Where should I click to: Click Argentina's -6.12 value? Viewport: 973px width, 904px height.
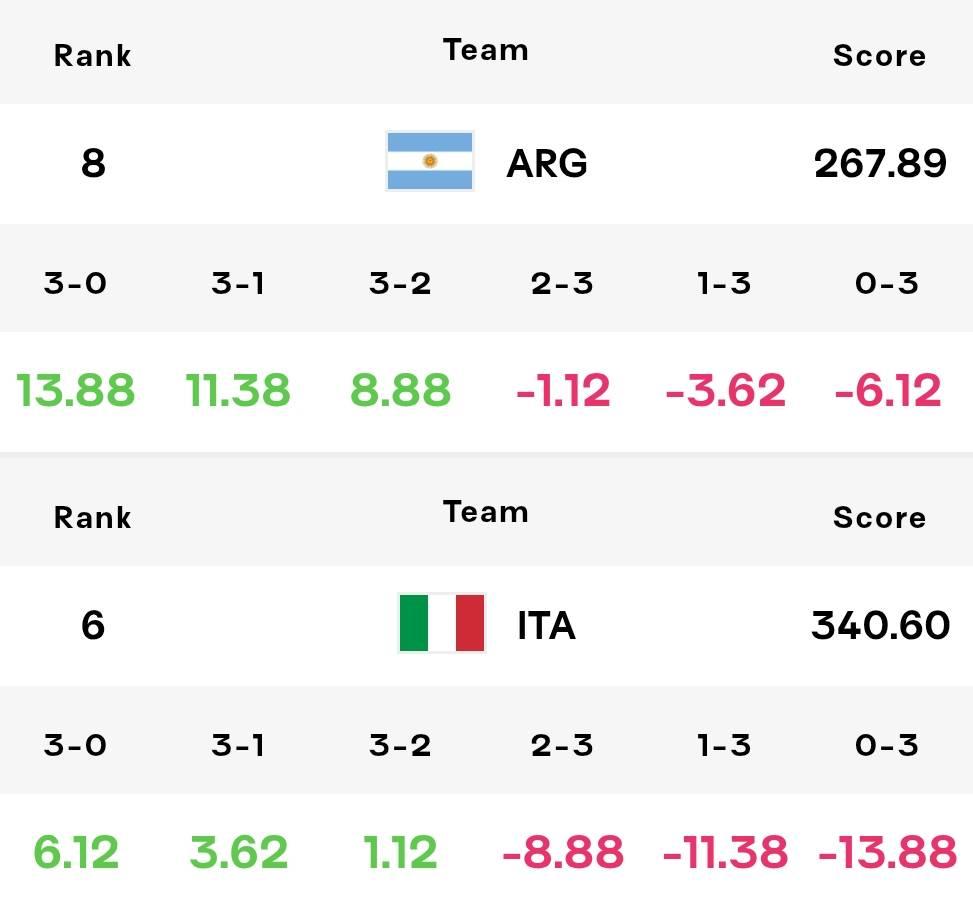[887, 390]
